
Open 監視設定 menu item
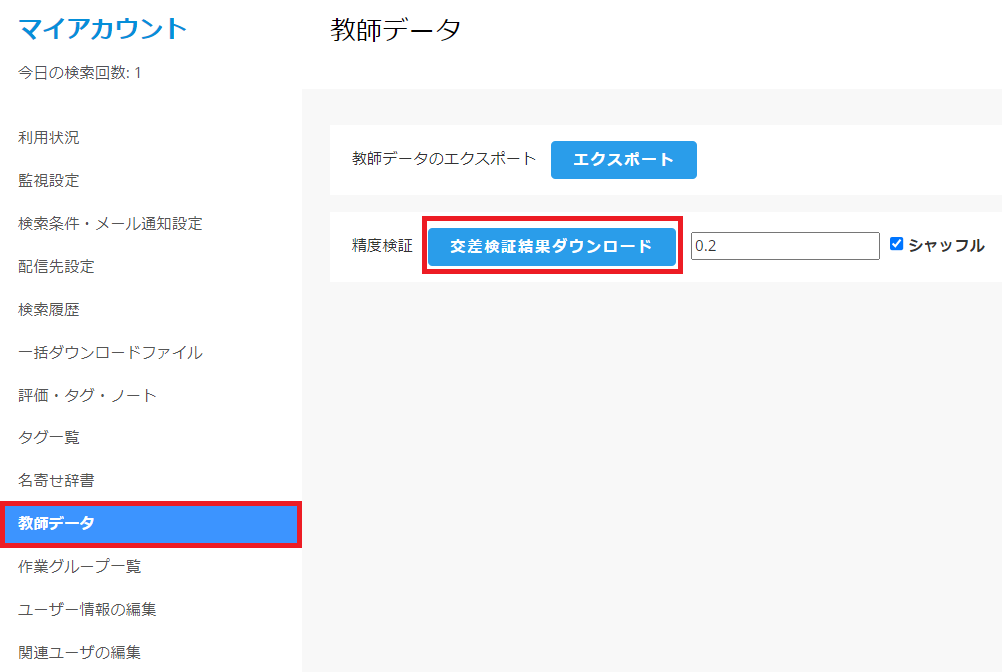click(x=49, y=181)
